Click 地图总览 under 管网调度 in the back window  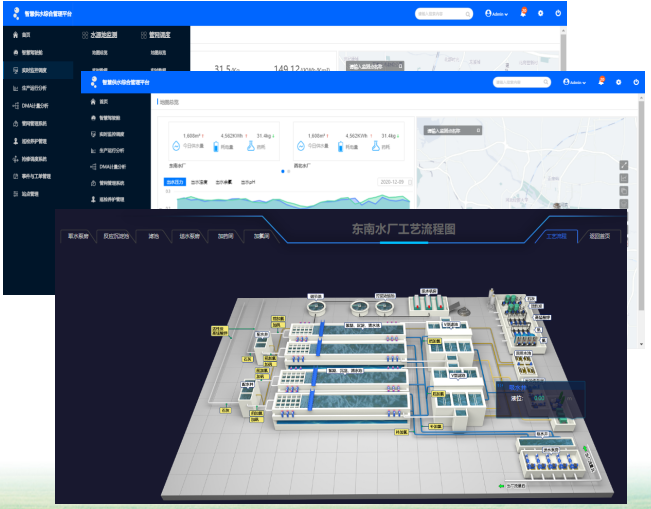pyautogui.click(x=158, y=53)
